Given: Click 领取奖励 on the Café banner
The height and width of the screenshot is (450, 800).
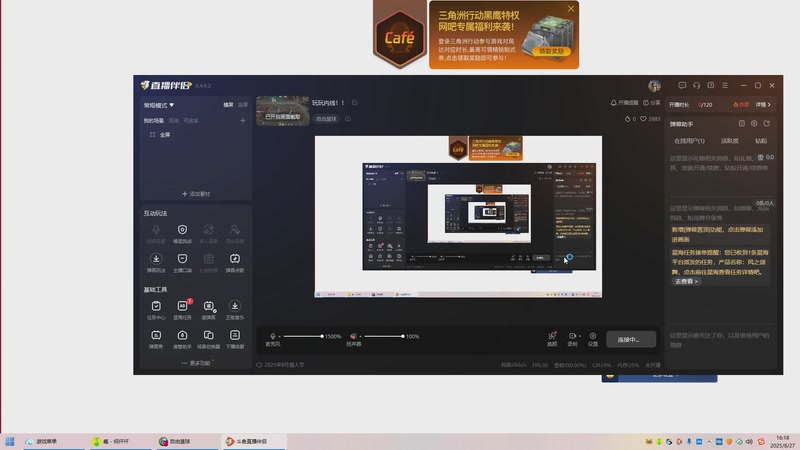Looking at the screenshot, I should (551, 51).
